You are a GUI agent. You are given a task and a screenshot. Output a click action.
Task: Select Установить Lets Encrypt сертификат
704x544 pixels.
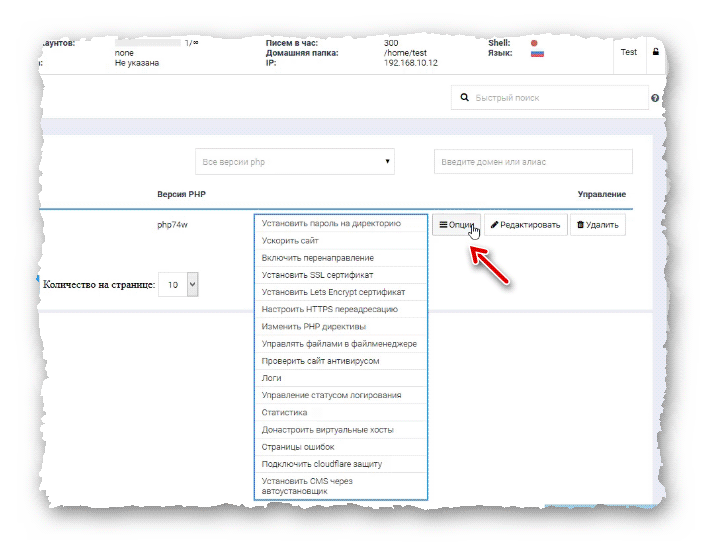coord(340,292)
